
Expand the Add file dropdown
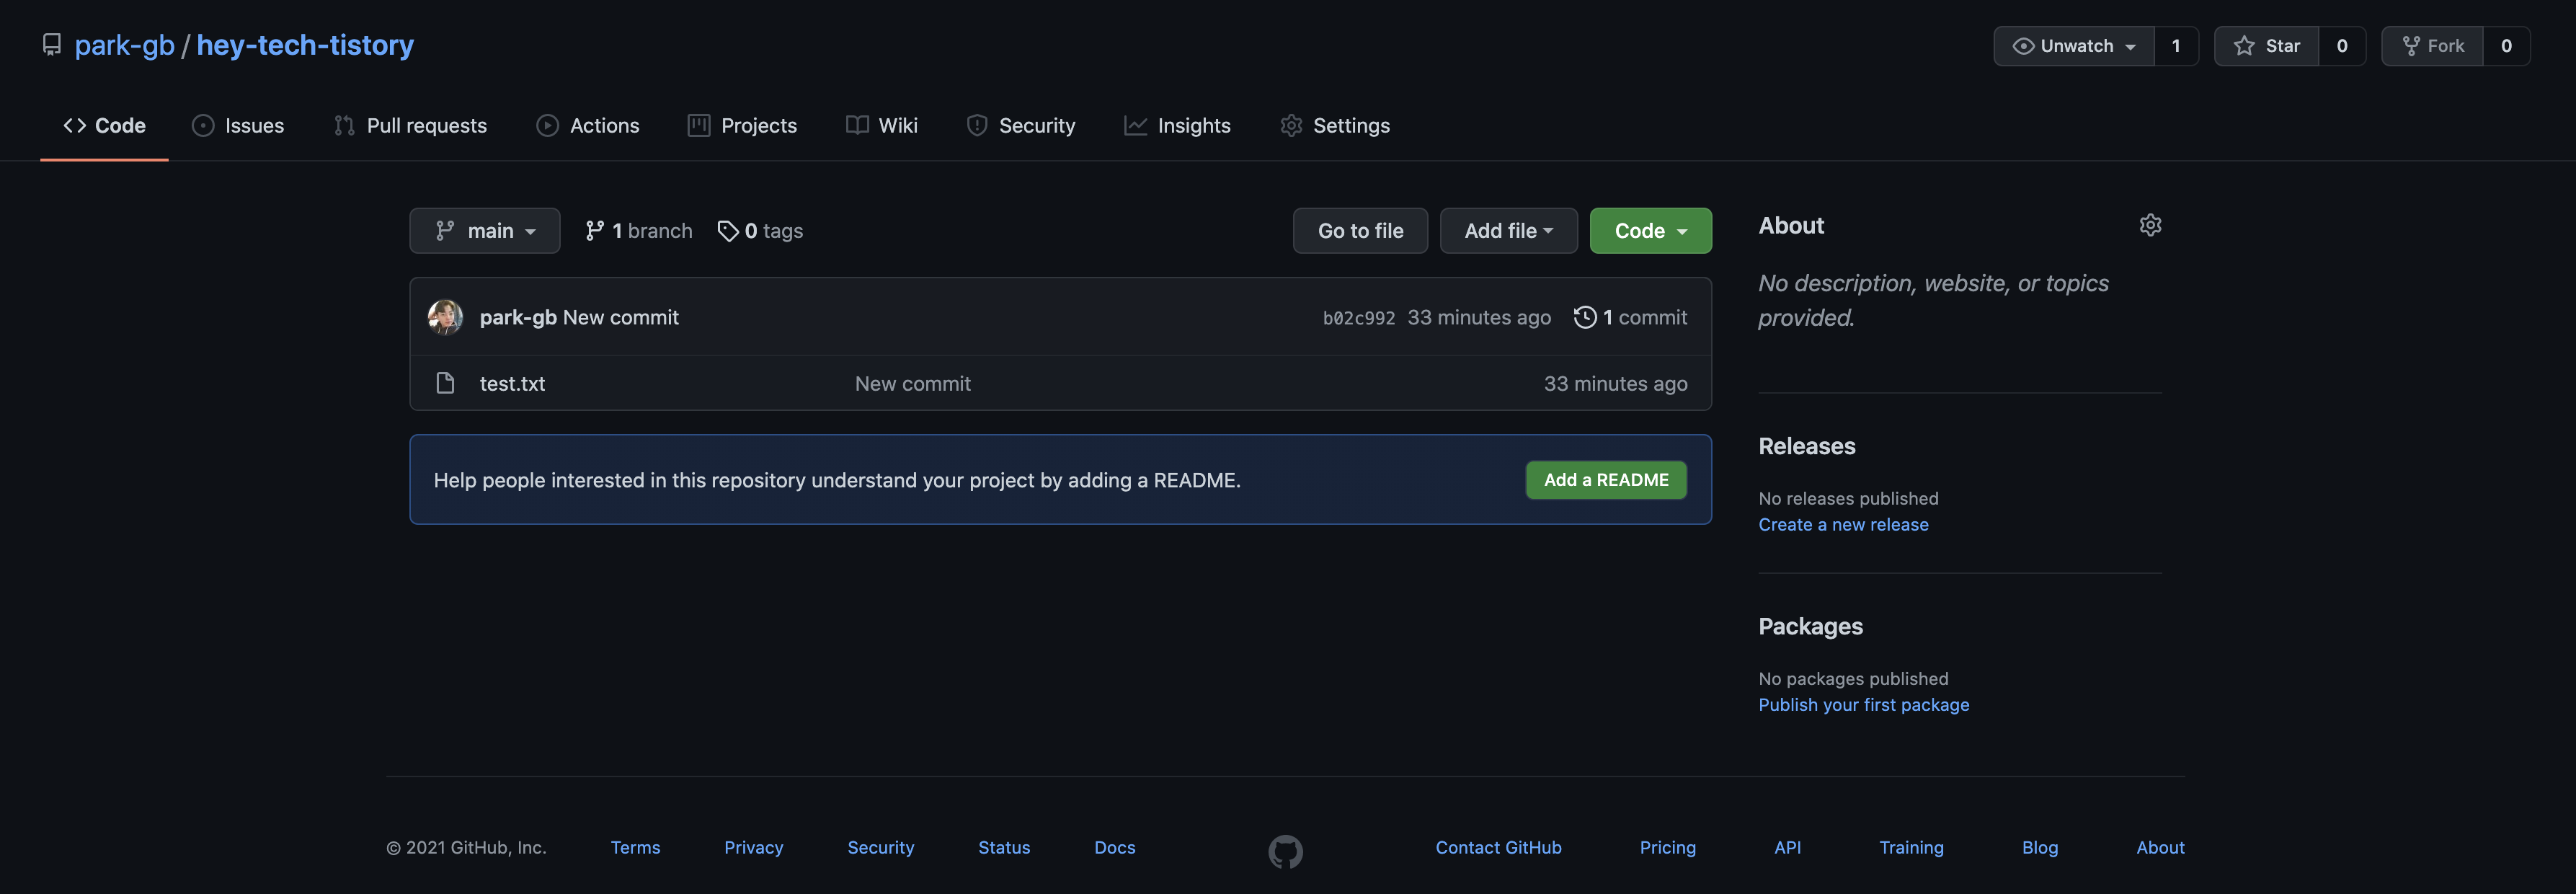point(1508,231)
